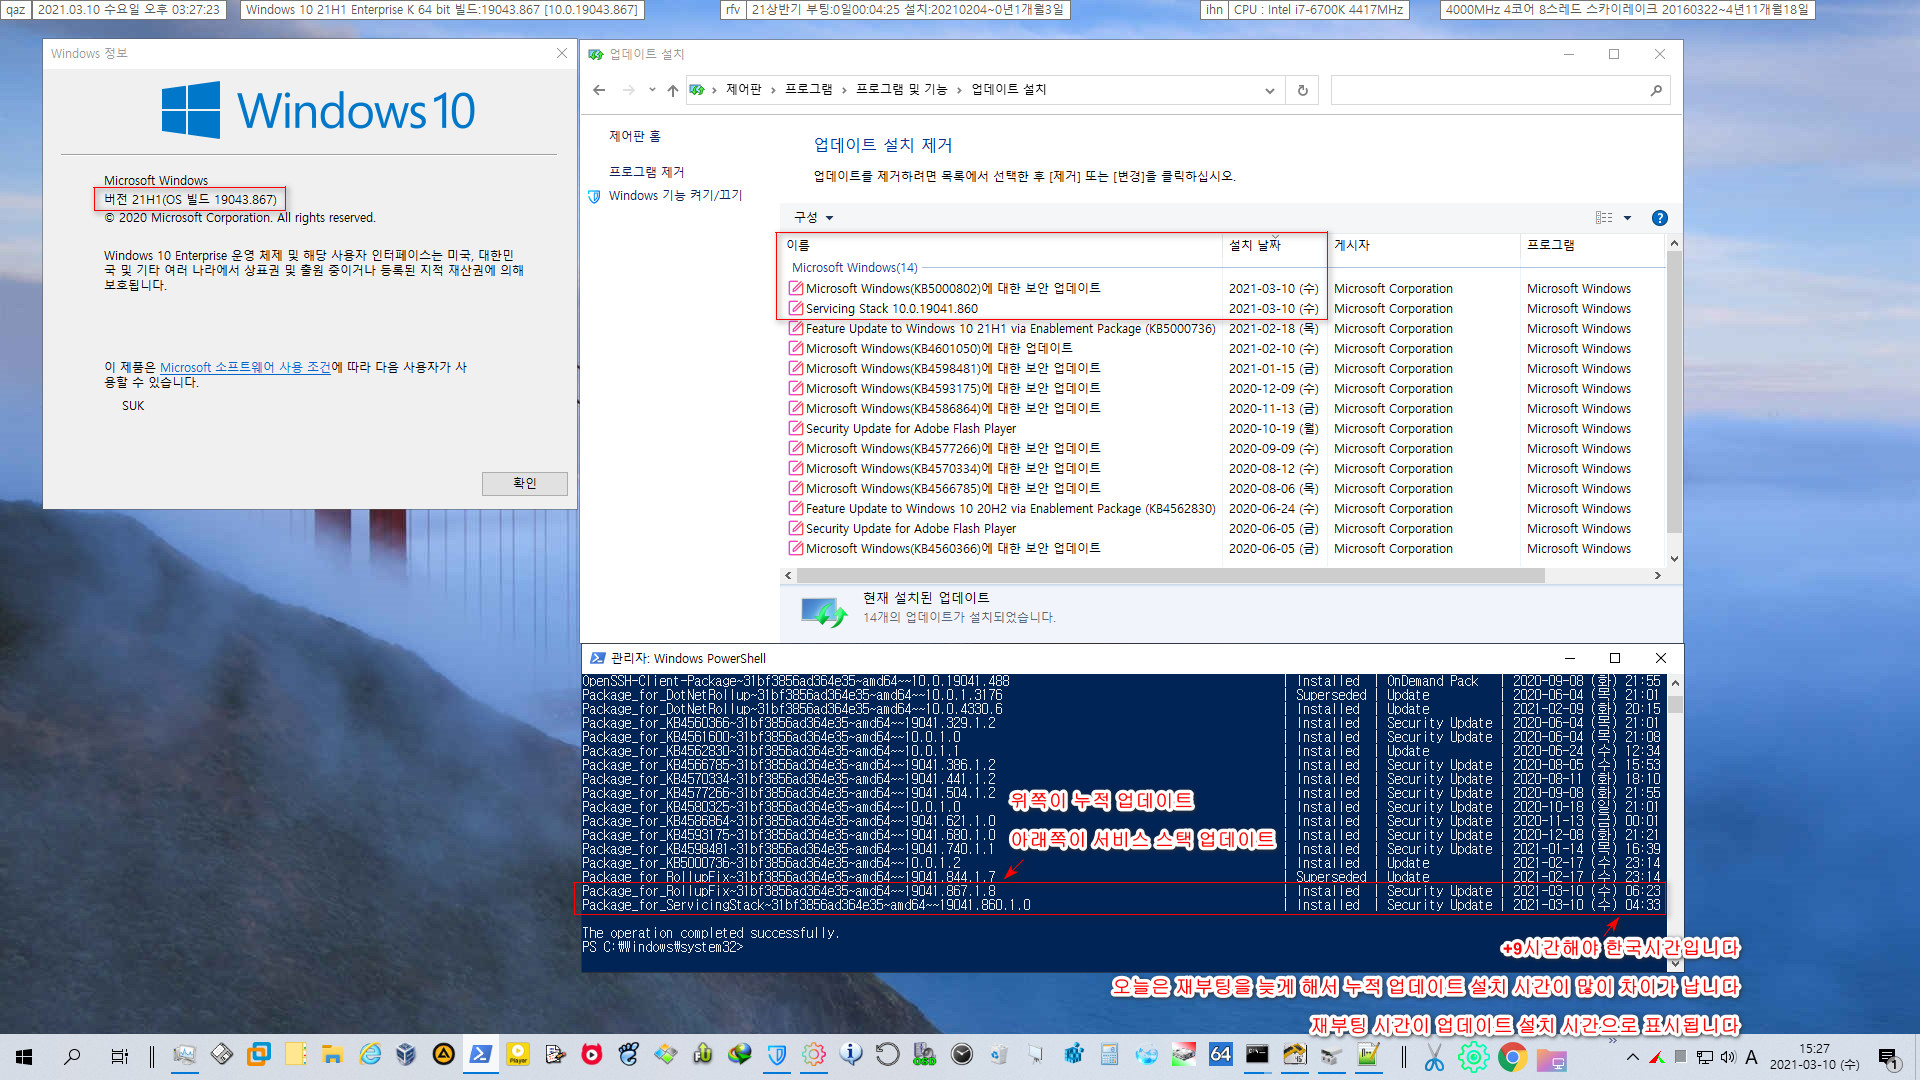Open File Explorer from taskbar

(332, 1054)
